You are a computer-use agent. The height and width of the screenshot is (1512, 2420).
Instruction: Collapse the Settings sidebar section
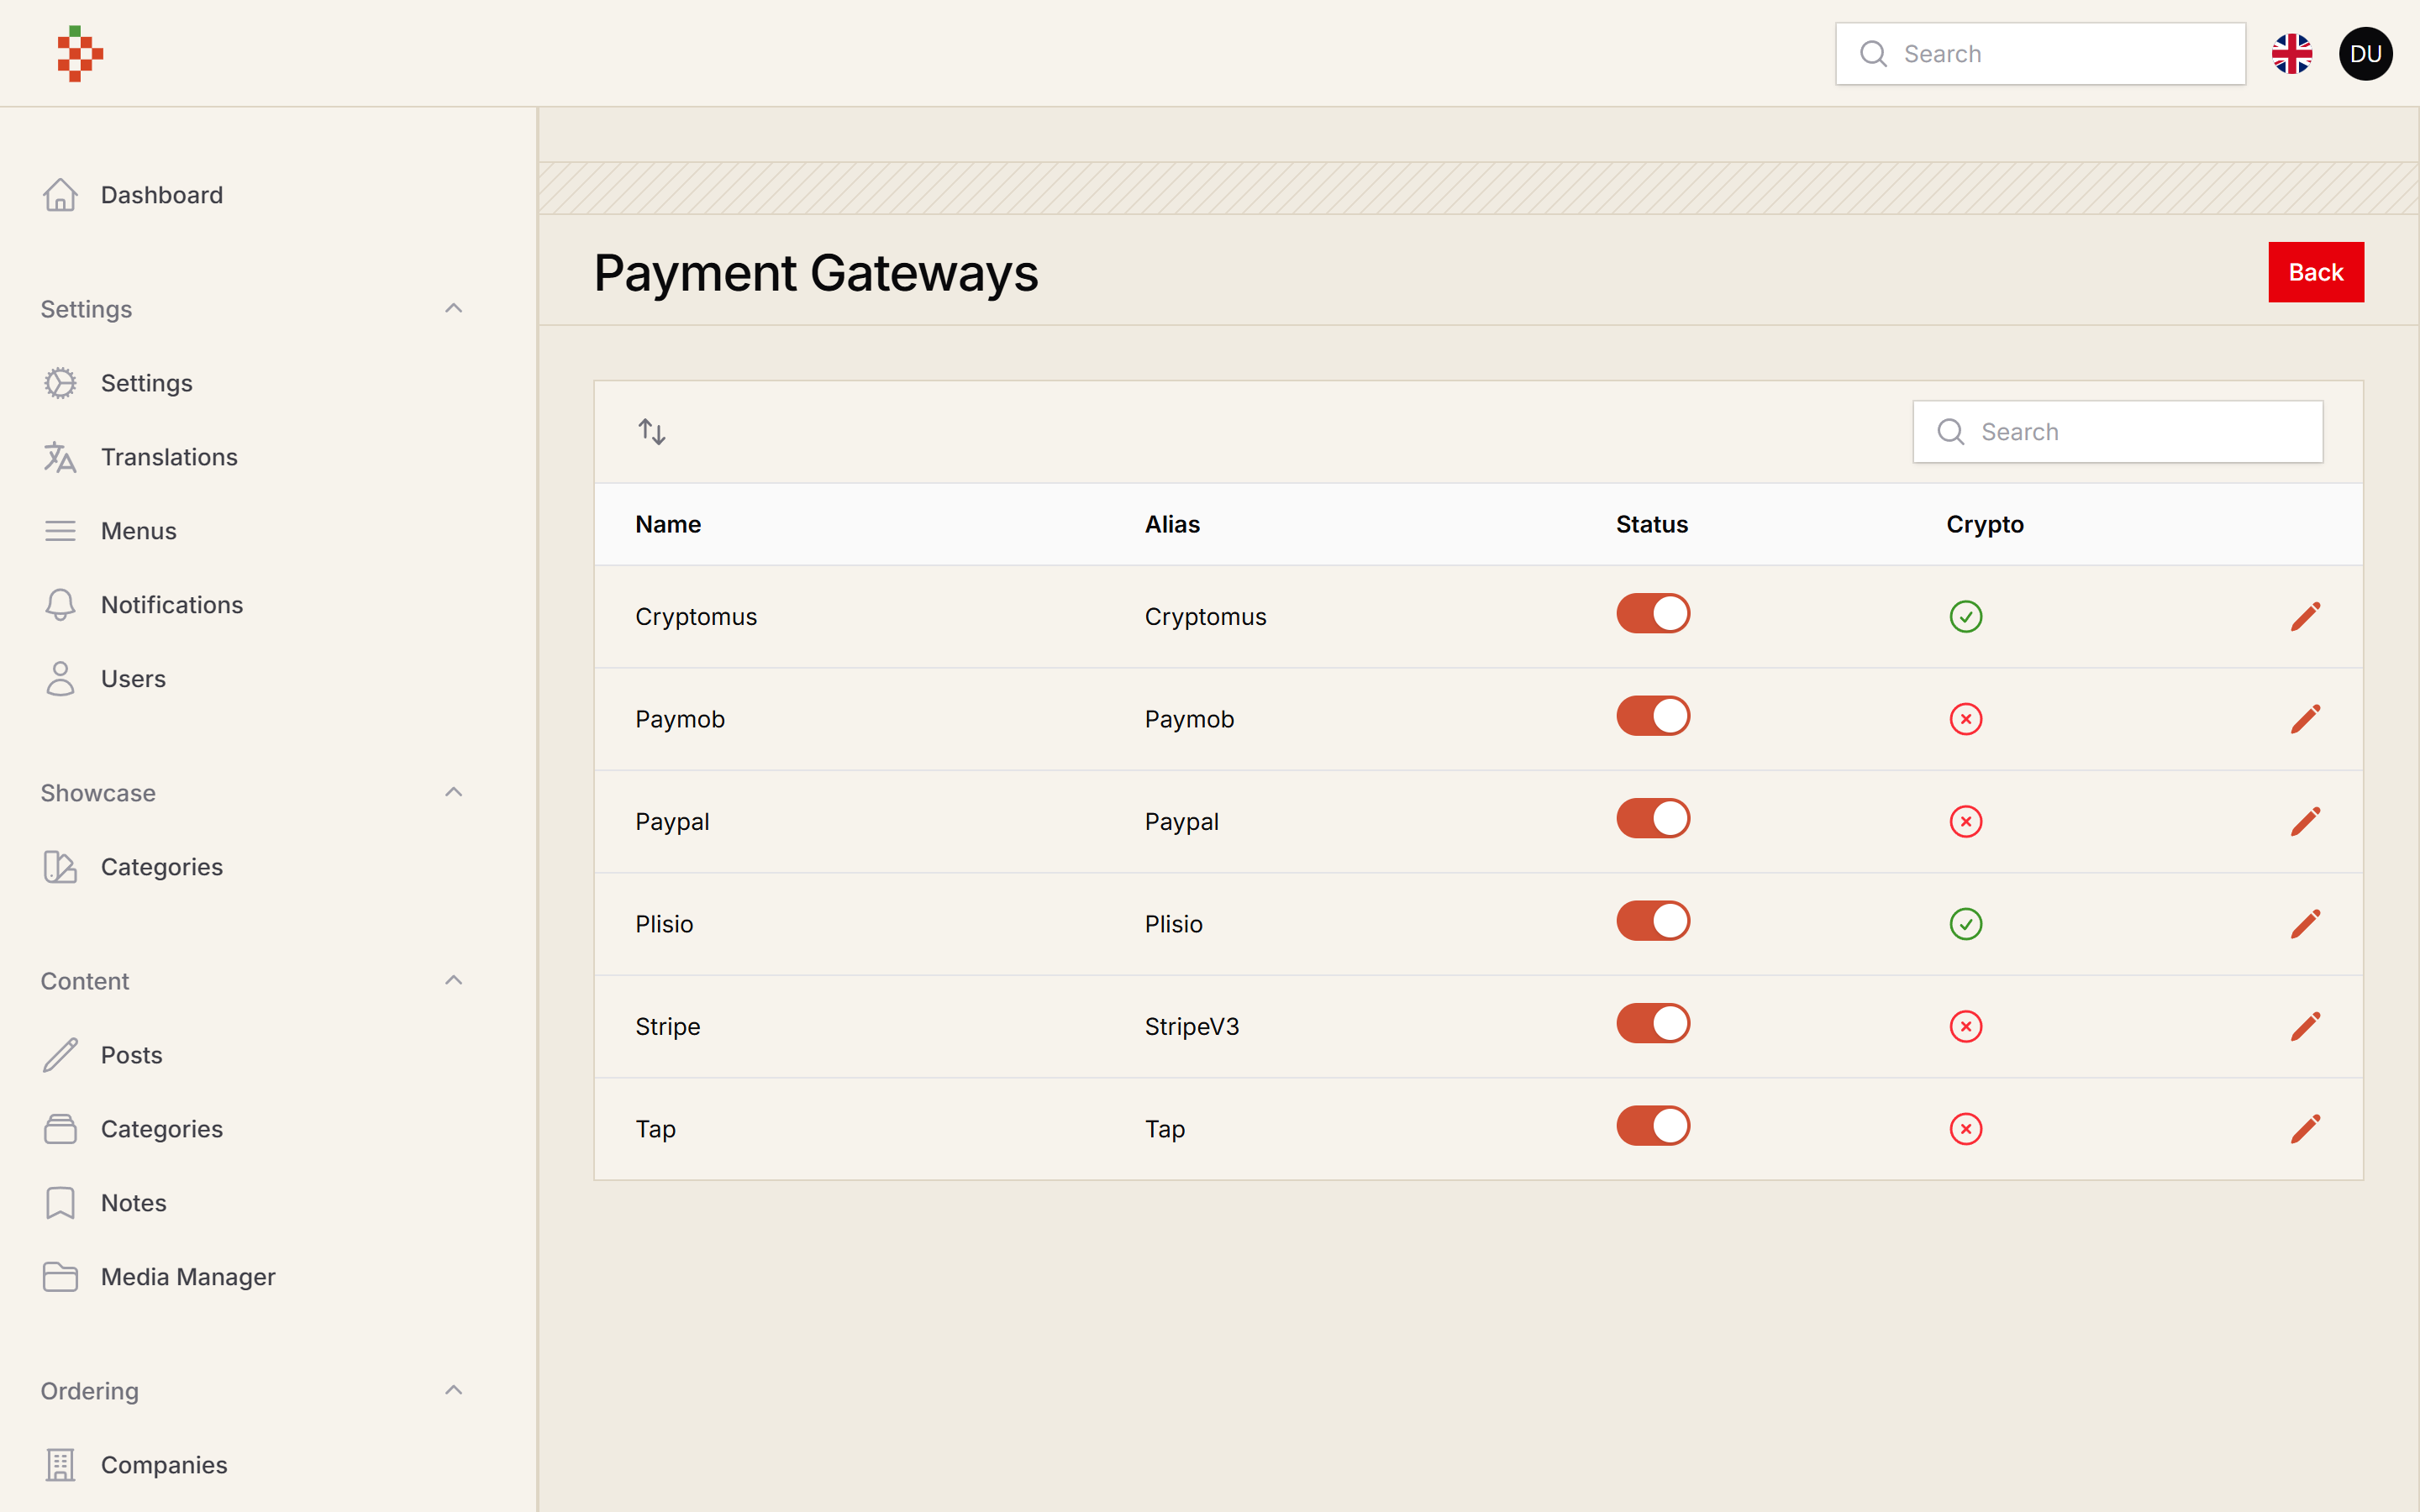coord(453,309)
